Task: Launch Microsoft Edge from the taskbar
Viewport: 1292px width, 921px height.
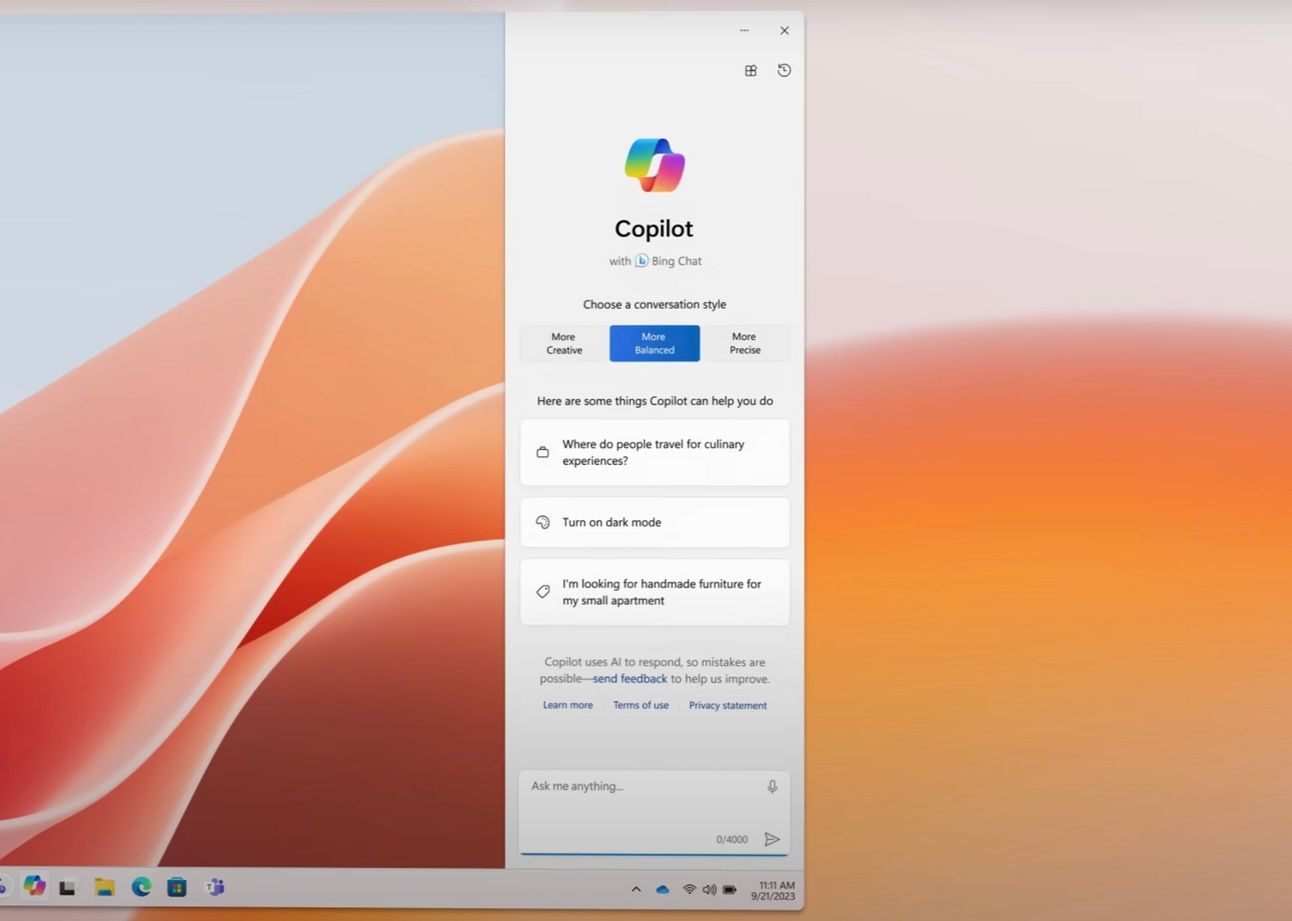Action: 141,887
